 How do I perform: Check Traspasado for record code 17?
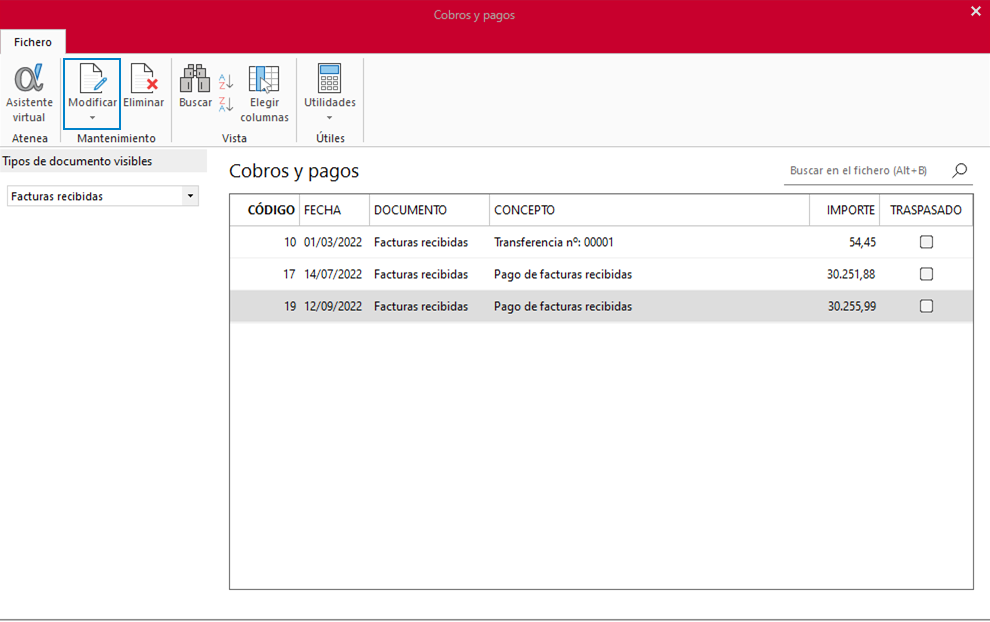926,274
